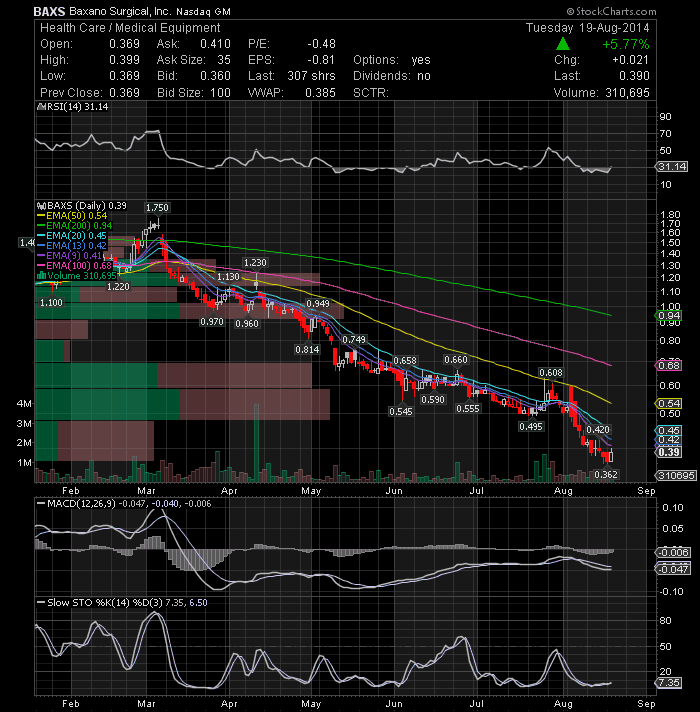This screenshot has height=712, width=700.
Task: Click the Dividends no entry
Action: coord(391,76)
